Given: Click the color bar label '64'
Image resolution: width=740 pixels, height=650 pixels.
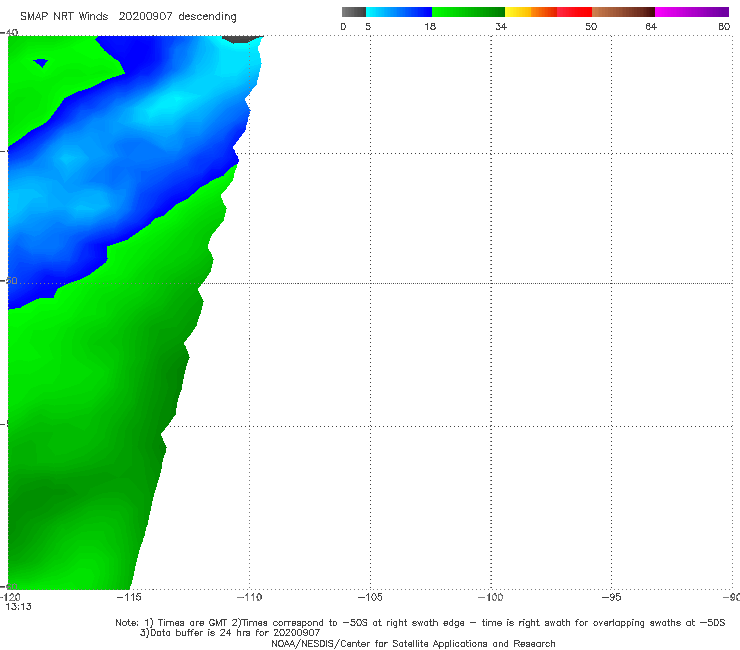Looking at the screenshot, I should coord(651,26).
